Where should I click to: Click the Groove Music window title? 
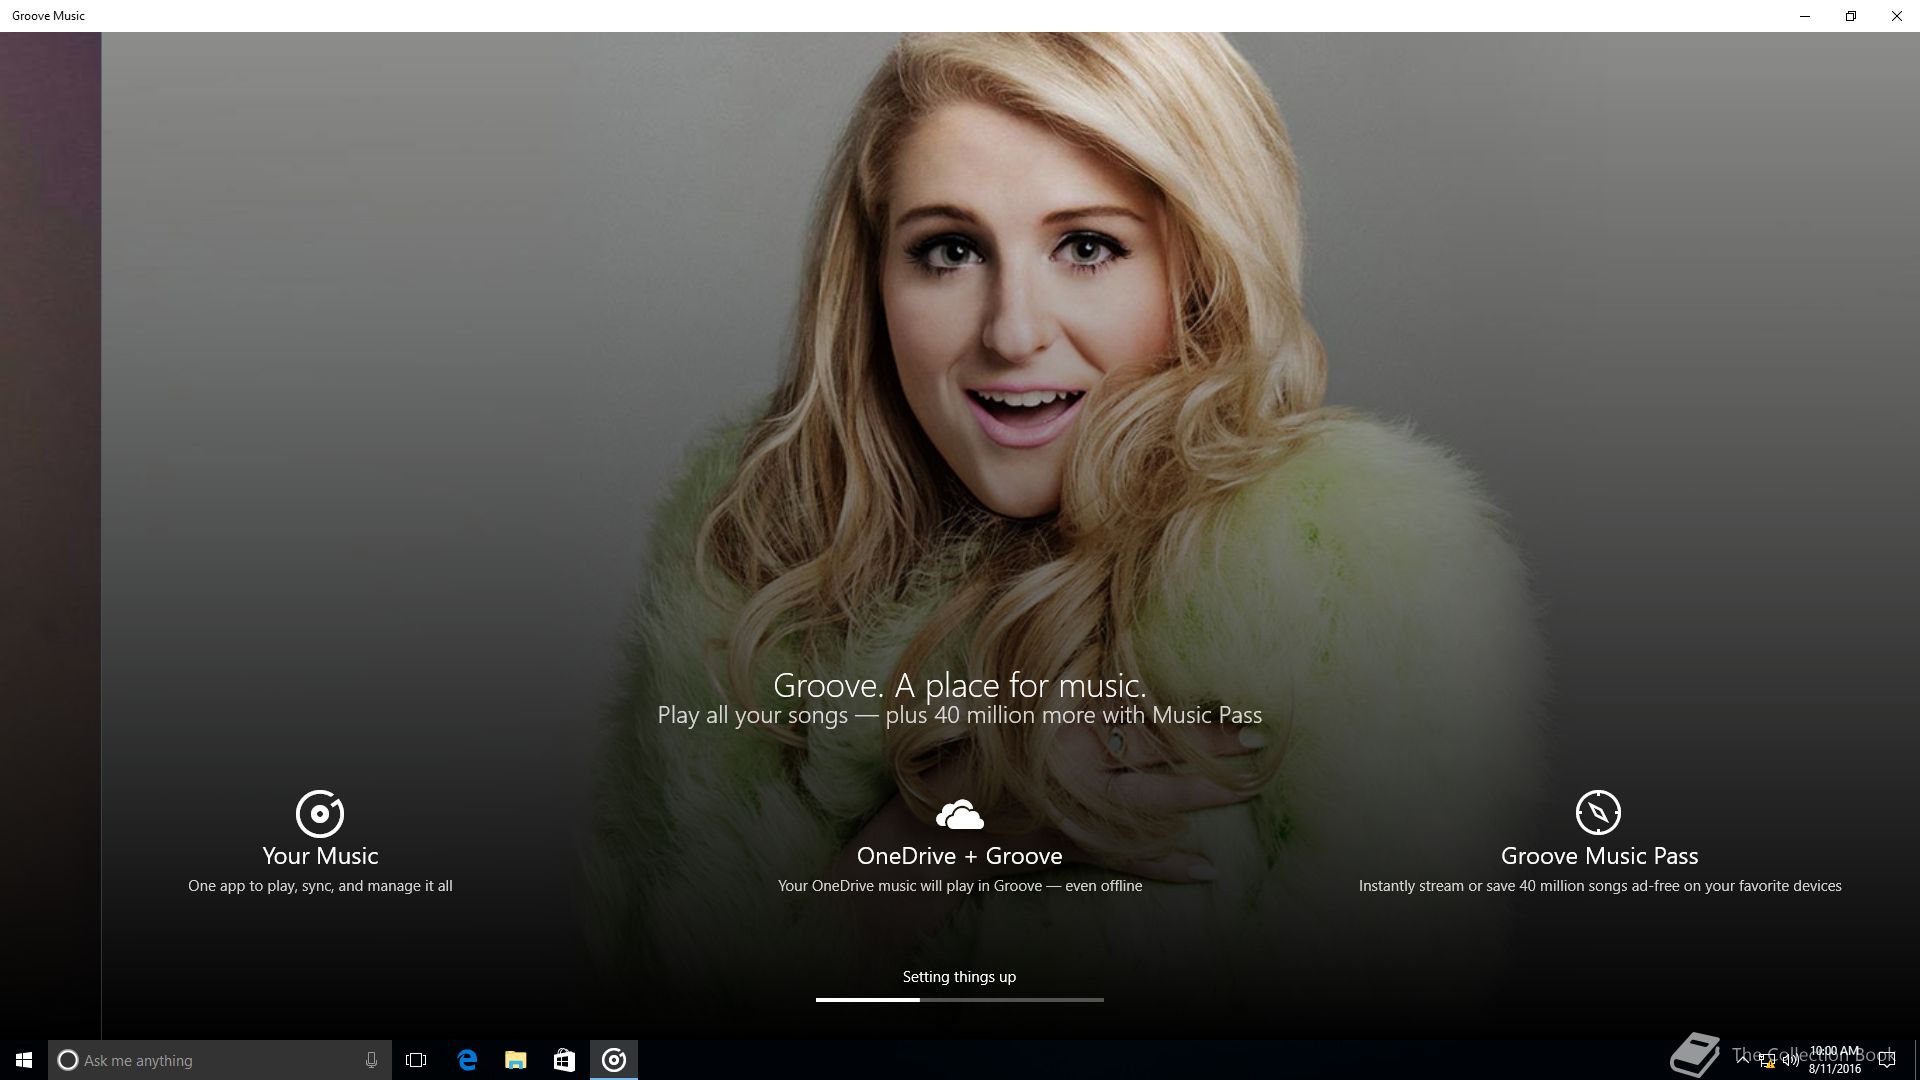tap(48, 16)
